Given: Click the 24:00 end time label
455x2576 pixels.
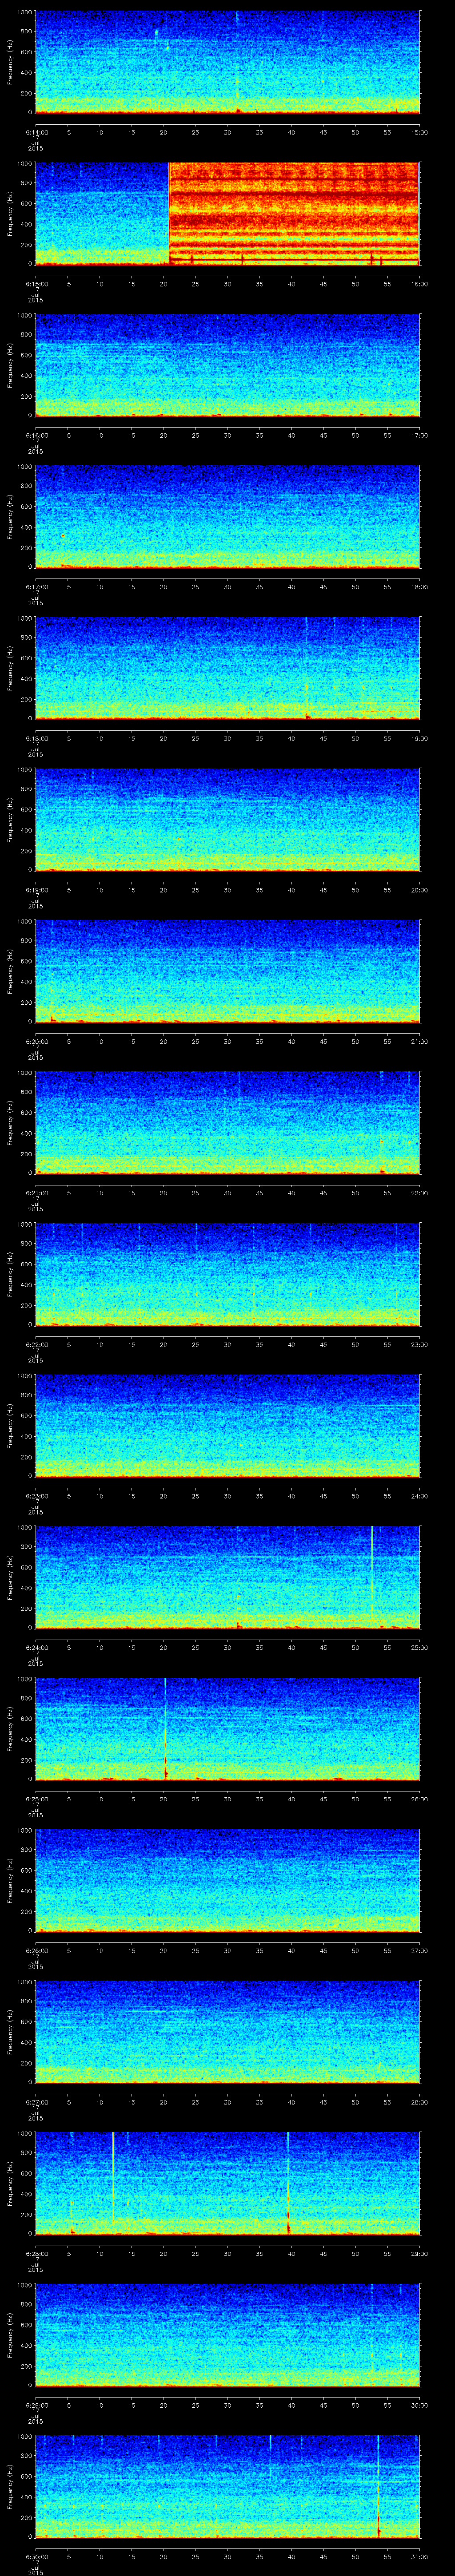Looking at the screenshot, I should click(x=420, y=1496).
